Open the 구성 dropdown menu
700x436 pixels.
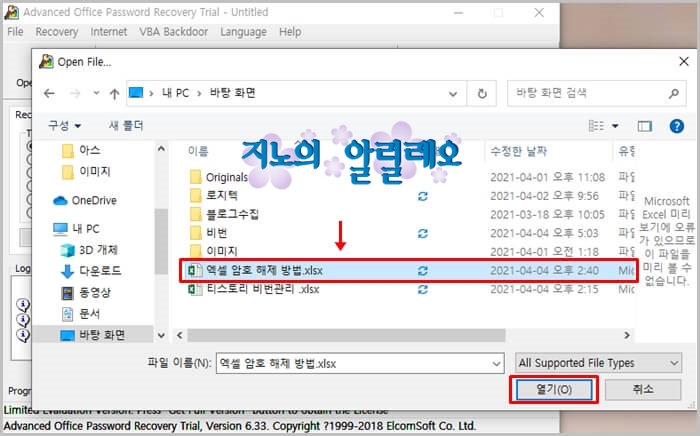(x=64, y=125)
